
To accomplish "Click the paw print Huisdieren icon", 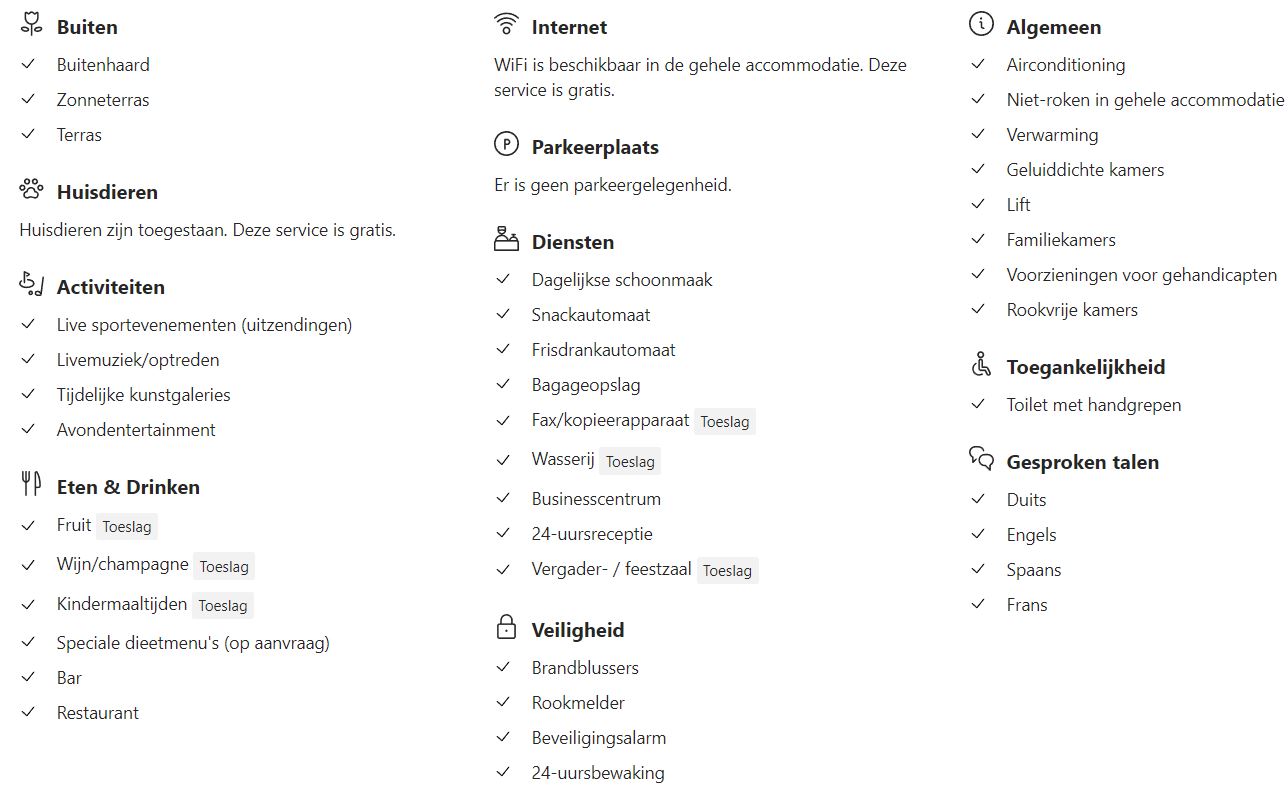I will (31, 189).
